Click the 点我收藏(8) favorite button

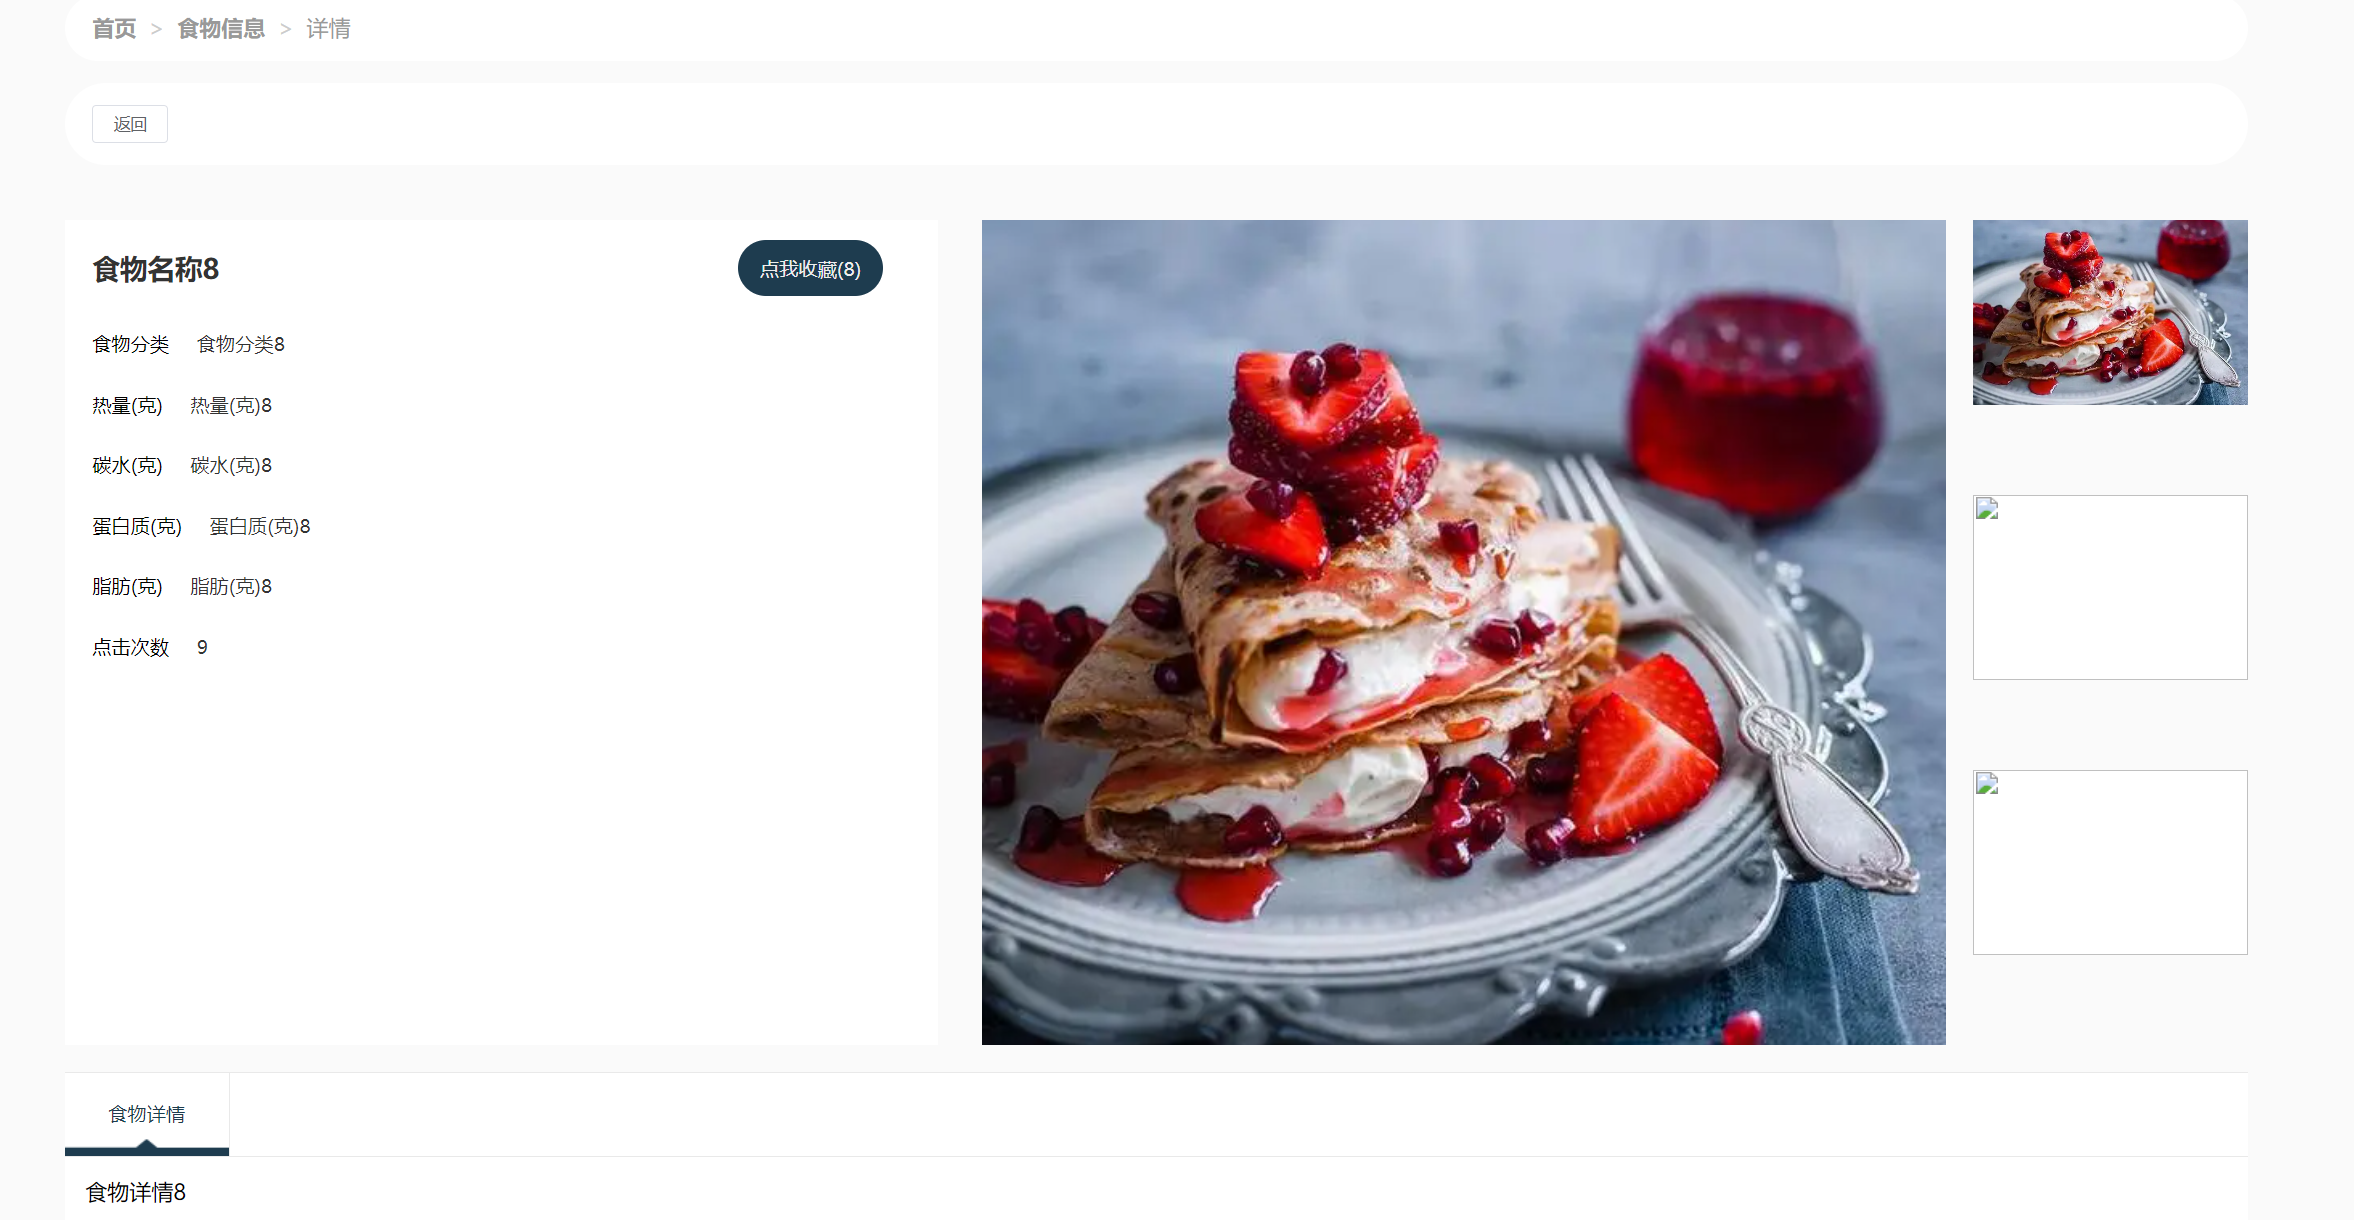(810, 268)
